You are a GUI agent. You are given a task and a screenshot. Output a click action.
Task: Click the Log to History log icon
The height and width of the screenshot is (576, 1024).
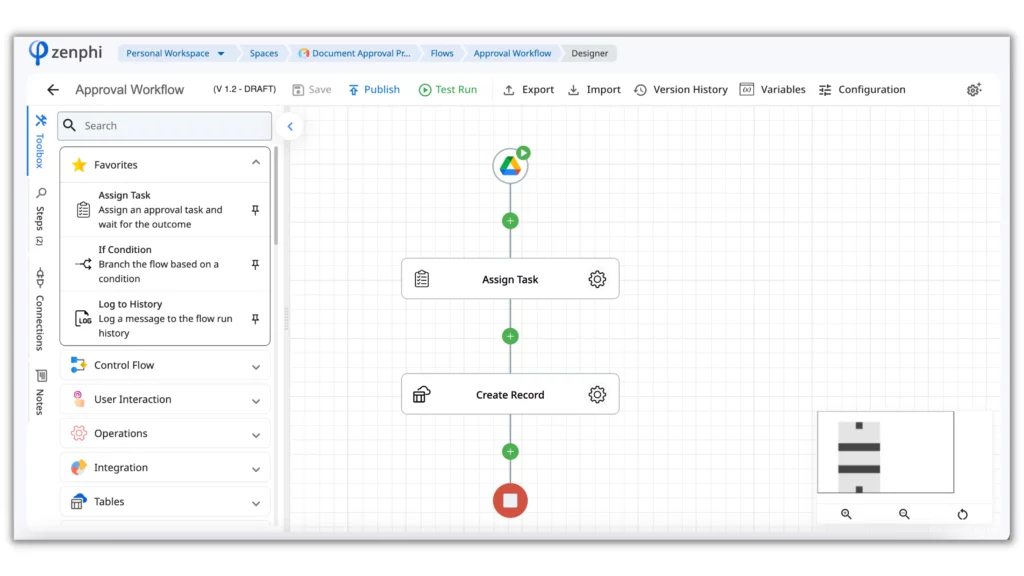(83, 319)
